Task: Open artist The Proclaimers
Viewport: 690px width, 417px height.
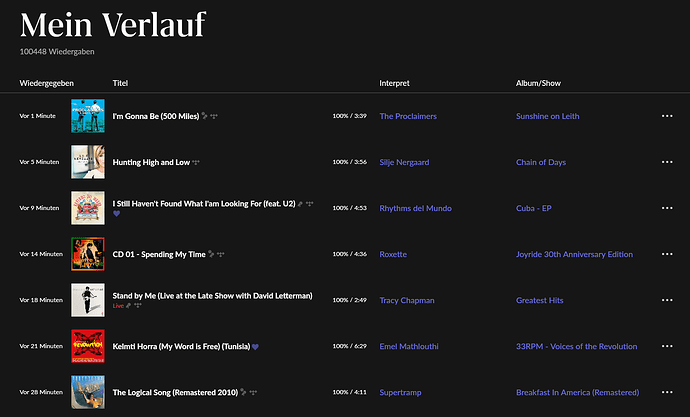Action: (x=408, y=116)
